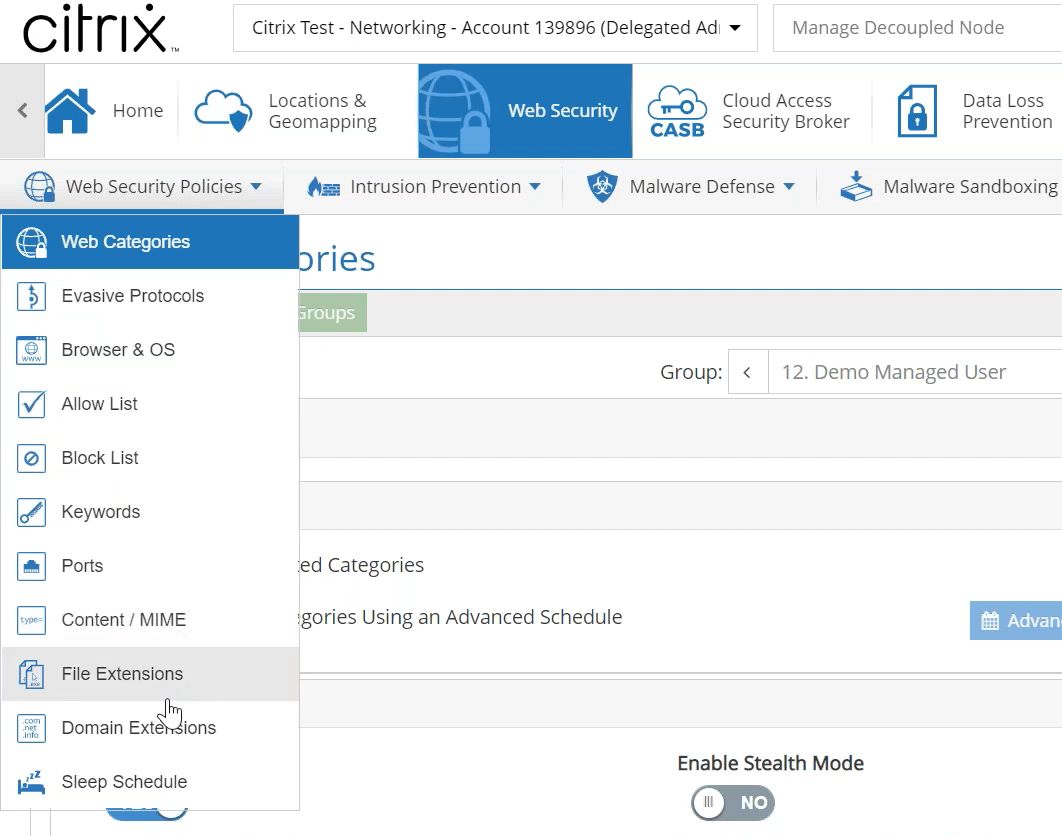1062x836 pixels.
Task: Click the Home house icon
Action: (x=70, y=111)
